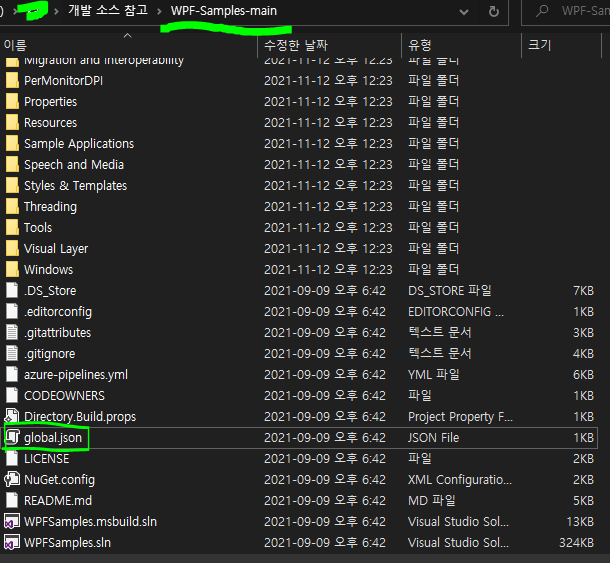Click the WPFSamples.sln Visual Studio icon
Viewport: 610px width, 563px height.
tap(12, 543)
